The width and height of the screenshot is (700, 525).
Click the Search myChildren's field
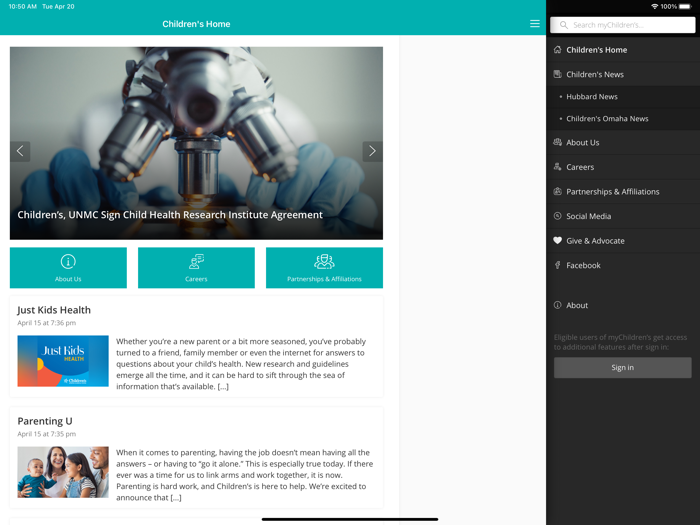pos(622,25)
